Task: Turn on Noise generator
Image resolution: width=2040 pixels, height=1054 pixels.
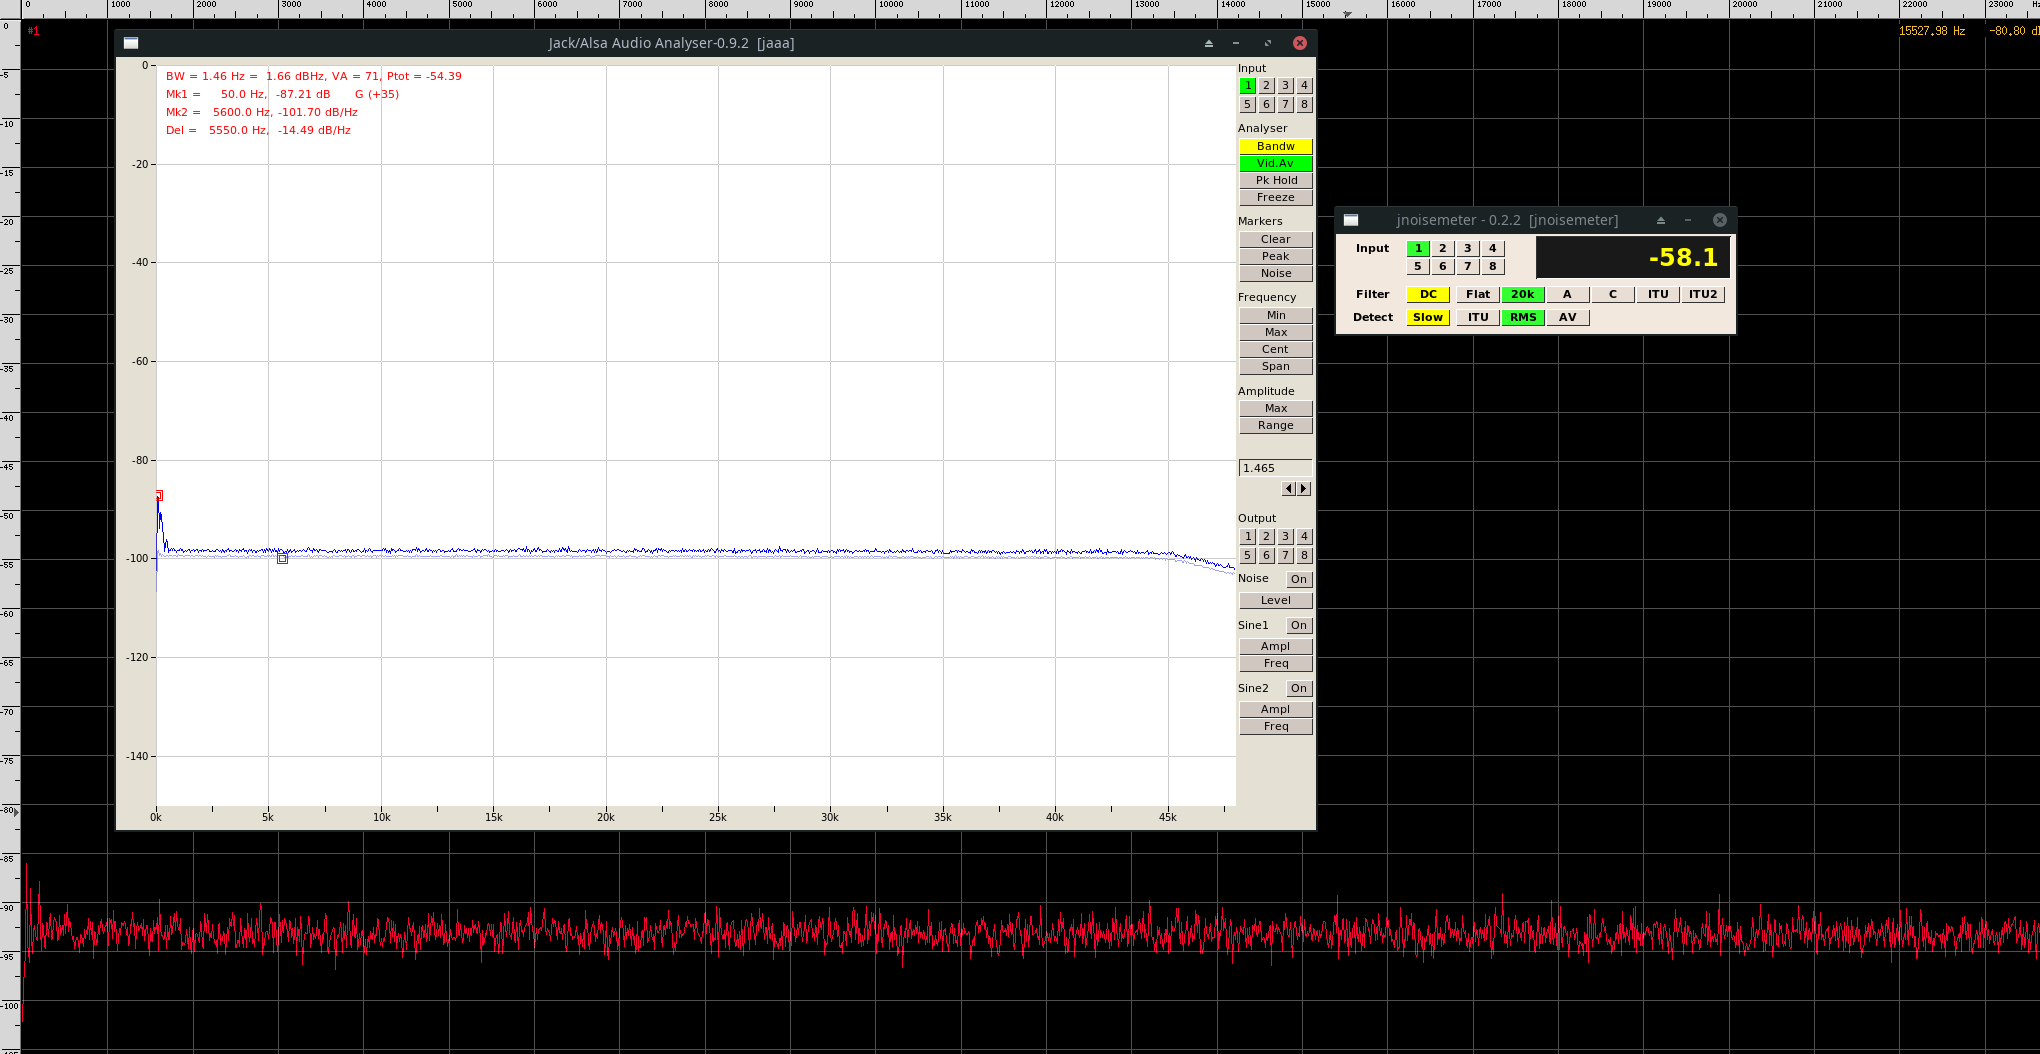Action: [x=1298, y=579]
